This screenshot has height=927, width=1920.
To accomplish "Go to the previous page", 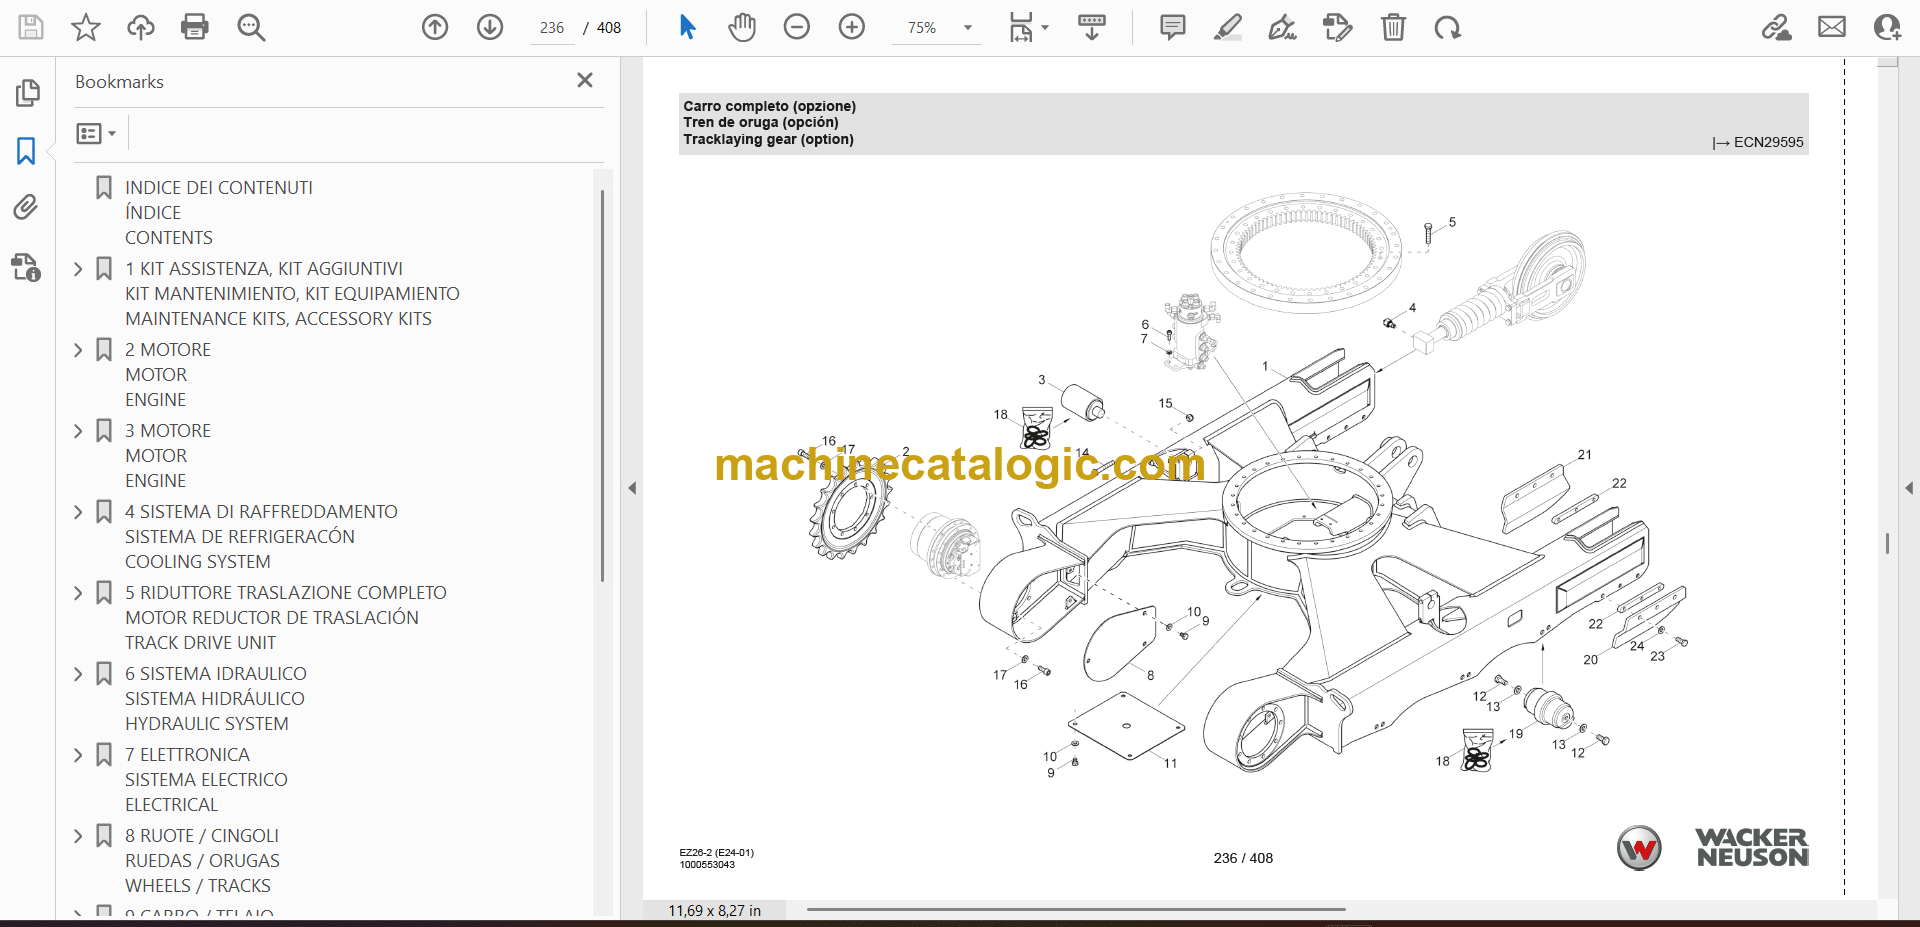I will pyautogui.click(x=435, y=27).
